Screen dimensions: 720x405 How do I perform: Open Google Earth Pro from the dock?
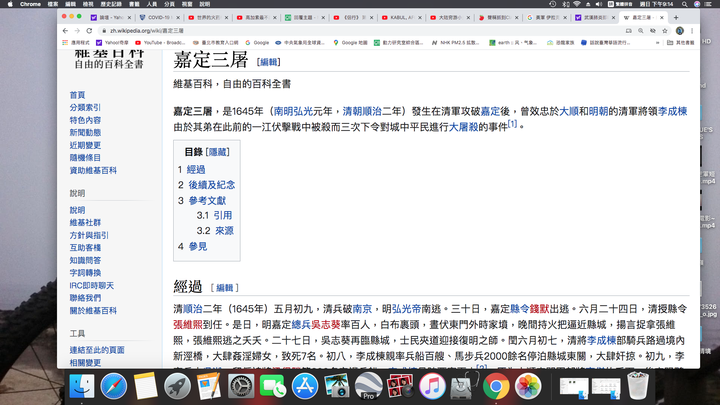tap(368, 386)
